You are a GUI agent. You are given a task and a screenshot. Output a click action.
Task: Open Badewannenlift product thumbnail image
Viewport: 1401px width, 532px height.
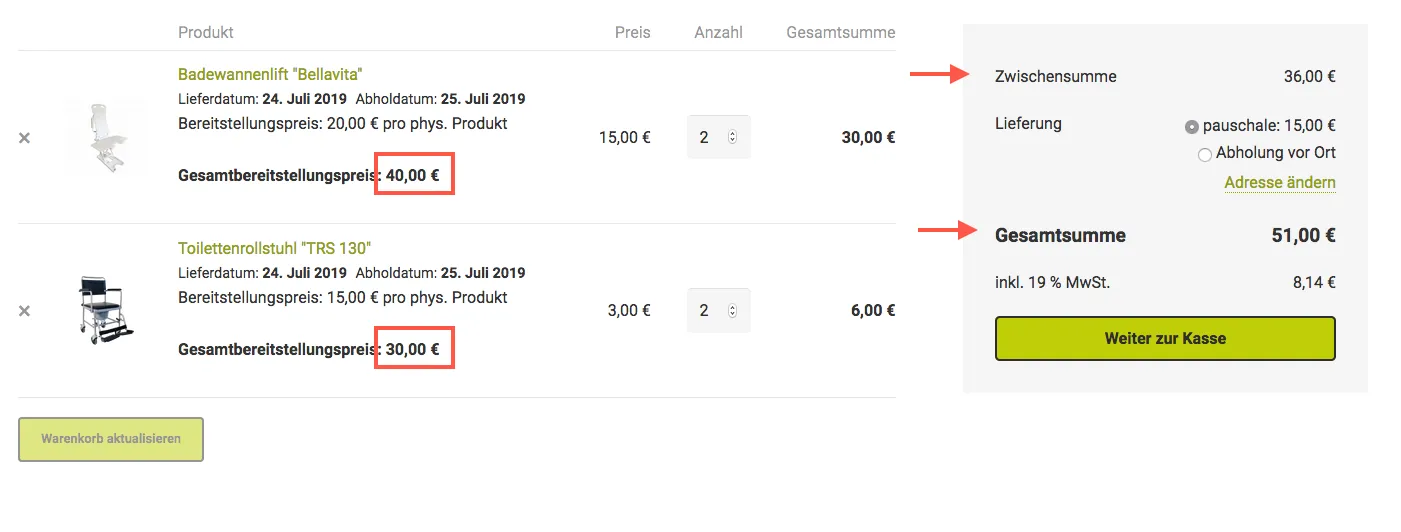pyautogui.click(x=106, y=138)
